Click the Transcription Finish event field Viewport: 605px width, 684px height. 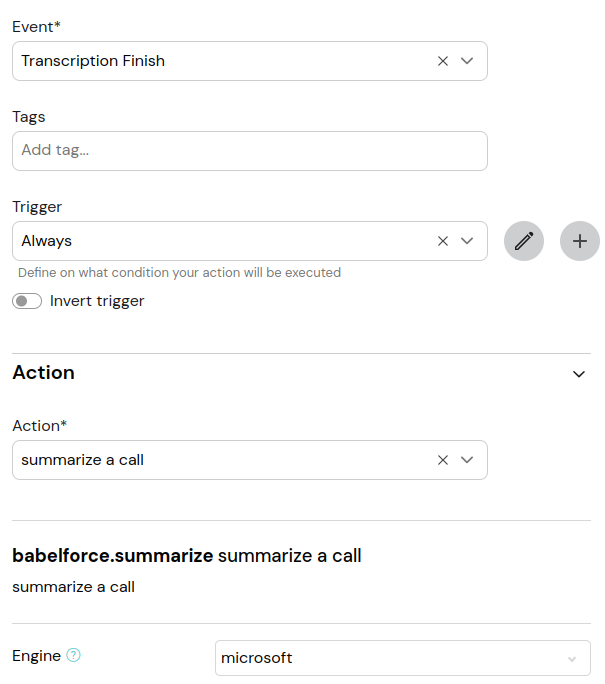click(x=250, y=61)
